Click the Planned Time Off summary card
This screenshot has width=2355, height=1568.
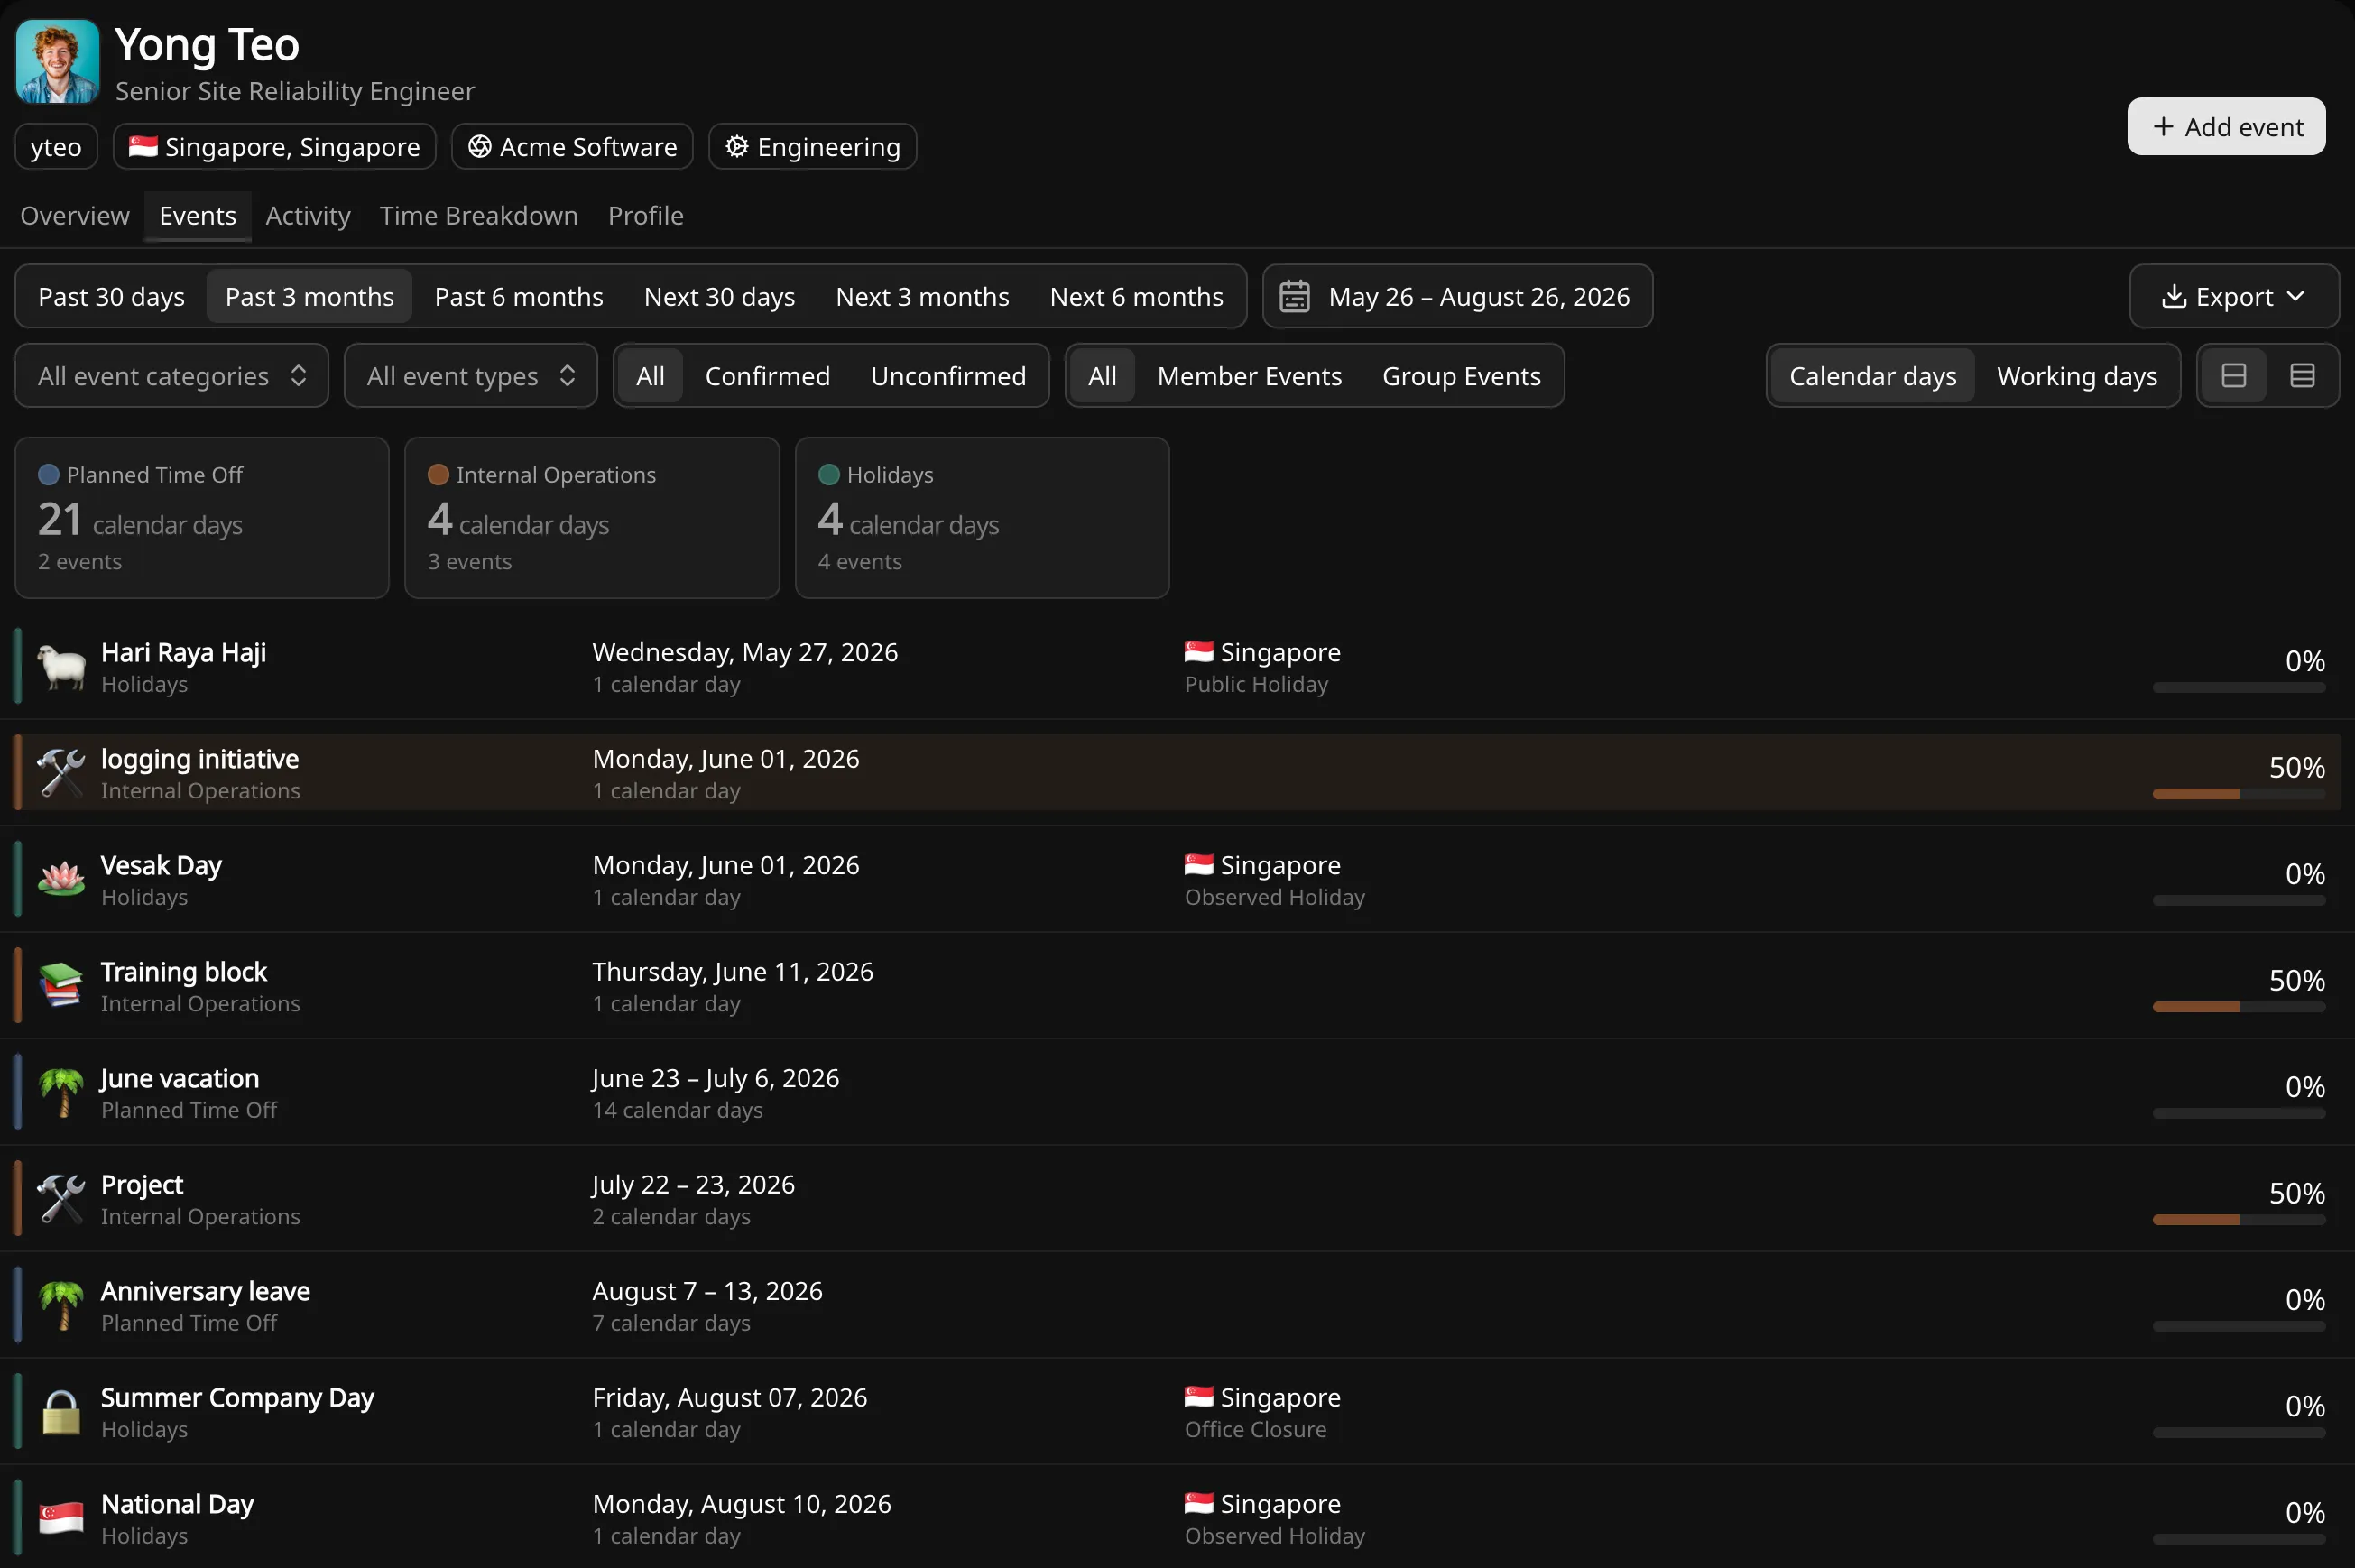click(202, 518)
